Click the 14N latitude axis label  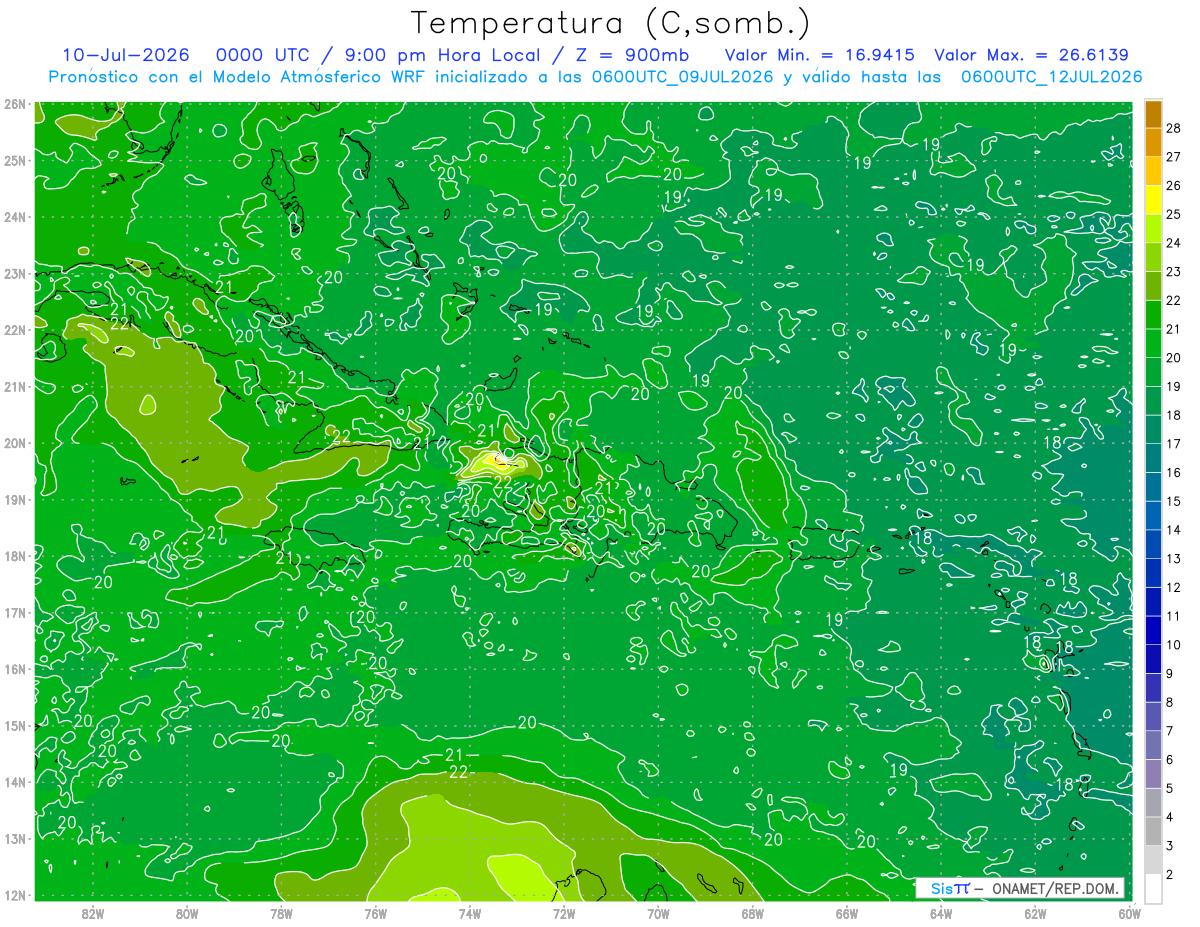click(x=14, y=782)
